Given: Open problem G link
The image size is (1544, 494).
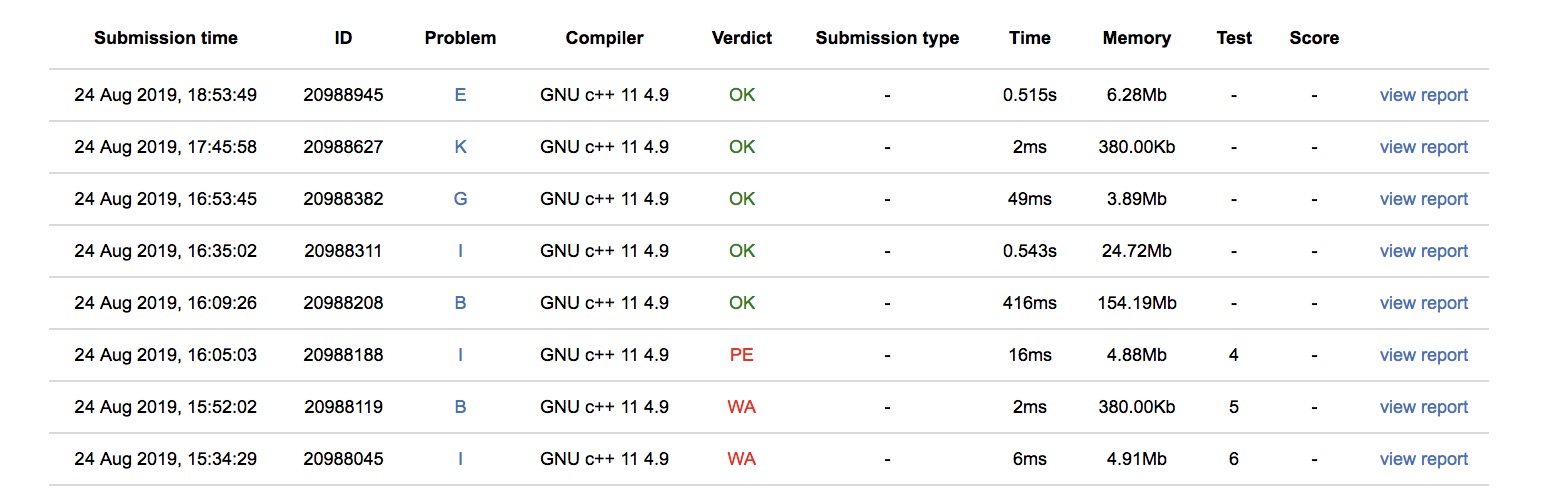Looking at the screenshot, I should pos(460,199).
